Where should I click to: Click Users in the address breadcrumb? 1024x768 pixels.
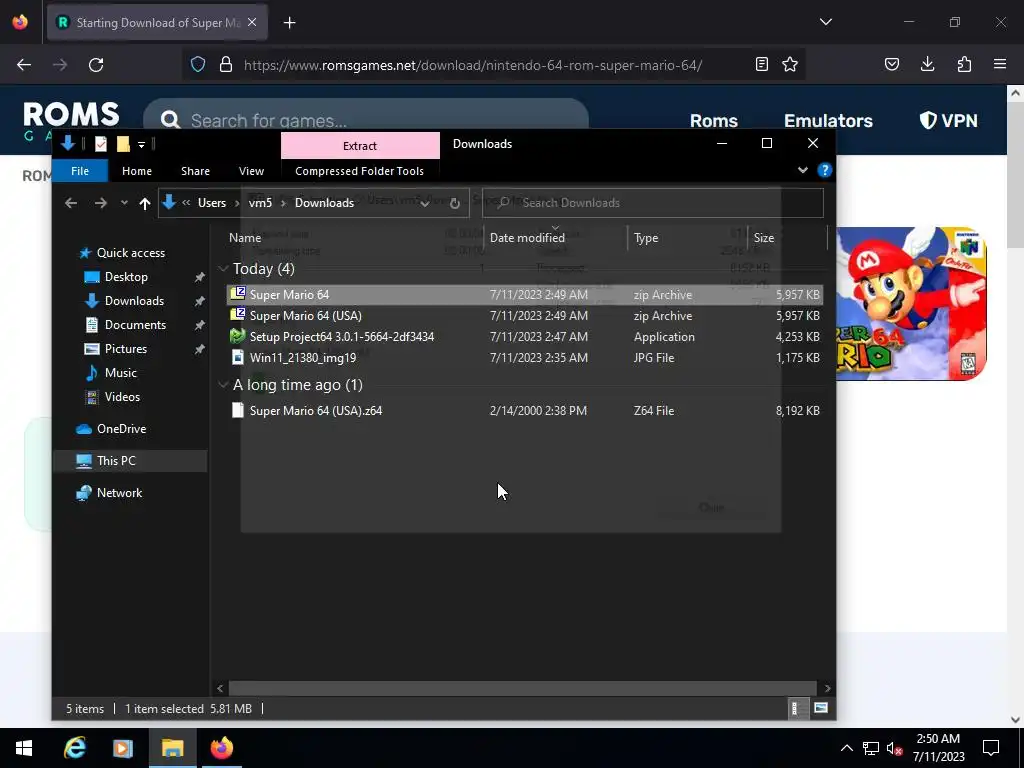[212, 202]
